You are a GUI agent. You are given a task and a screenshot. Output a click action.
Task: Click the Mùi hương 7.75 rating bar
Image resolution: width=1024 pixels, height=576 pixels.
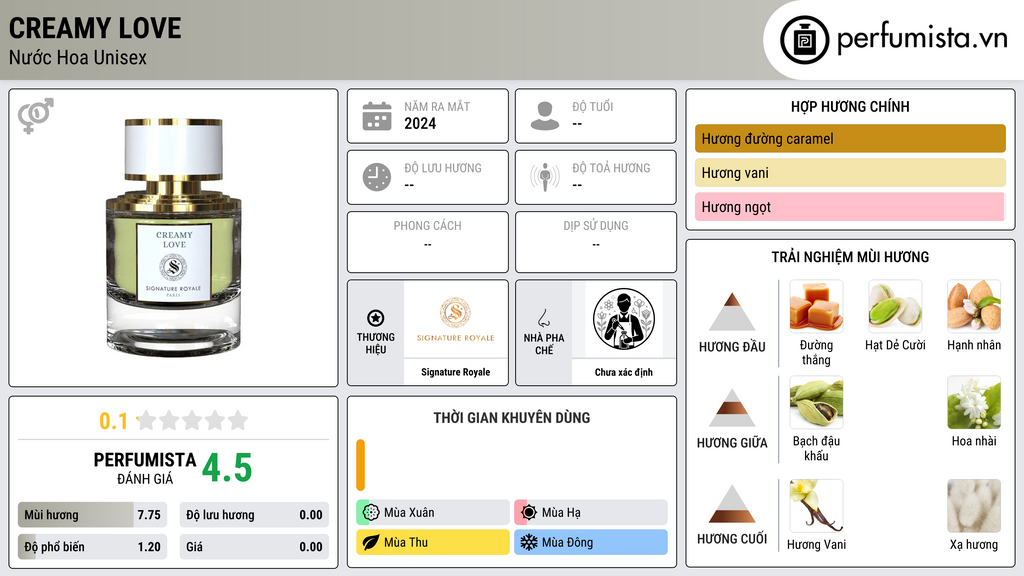[93, 515]
